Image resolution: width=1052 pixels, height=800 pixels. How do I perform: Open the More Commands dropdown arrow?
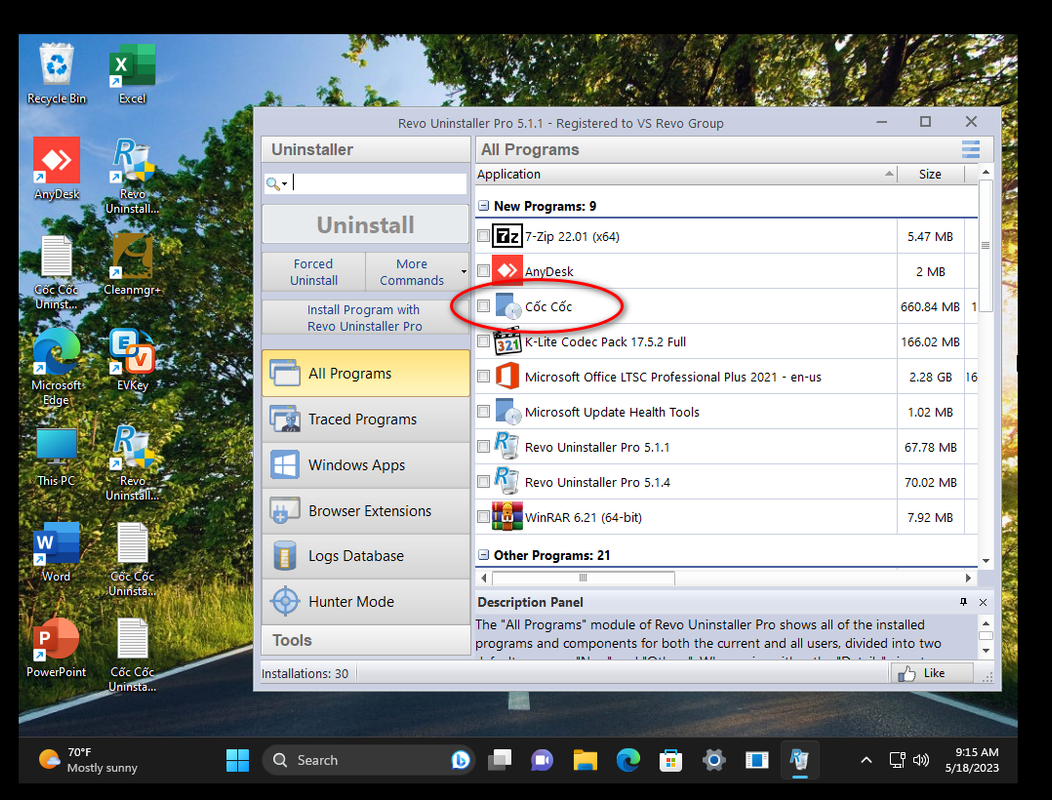click(x=464, y=272)
